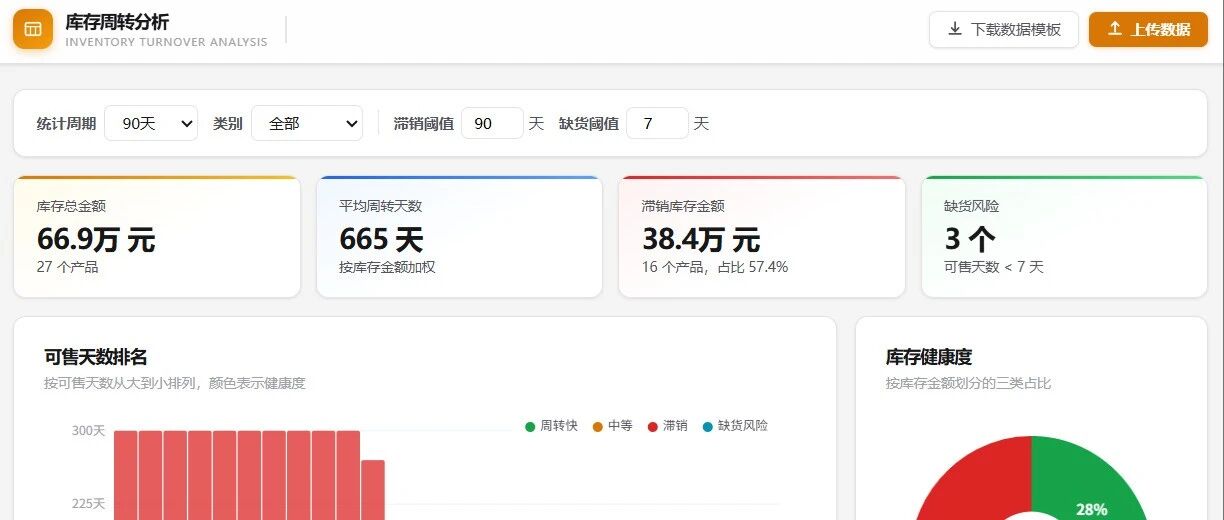Download the data template (下载数据模板)
This screenshot has height=520, width=1224.
[1005, 29]
